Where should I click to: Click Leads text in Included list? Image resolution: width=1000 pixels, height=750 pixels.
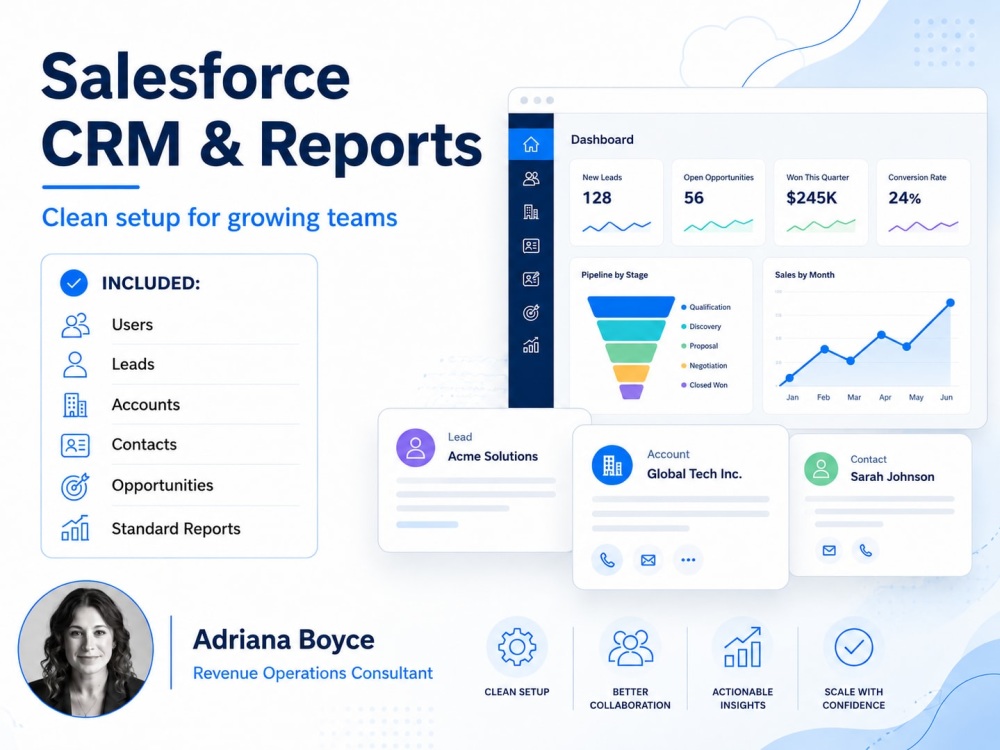133,364
